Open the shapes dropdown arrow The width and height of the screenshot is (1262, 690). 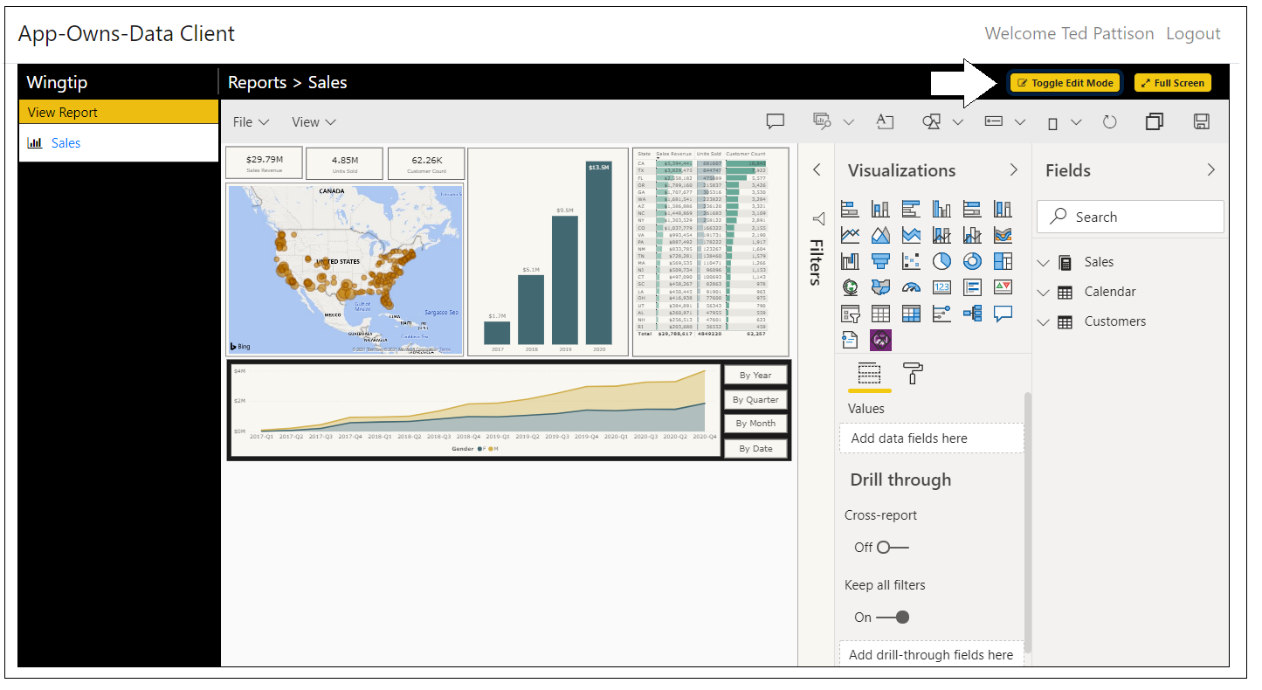957,122
